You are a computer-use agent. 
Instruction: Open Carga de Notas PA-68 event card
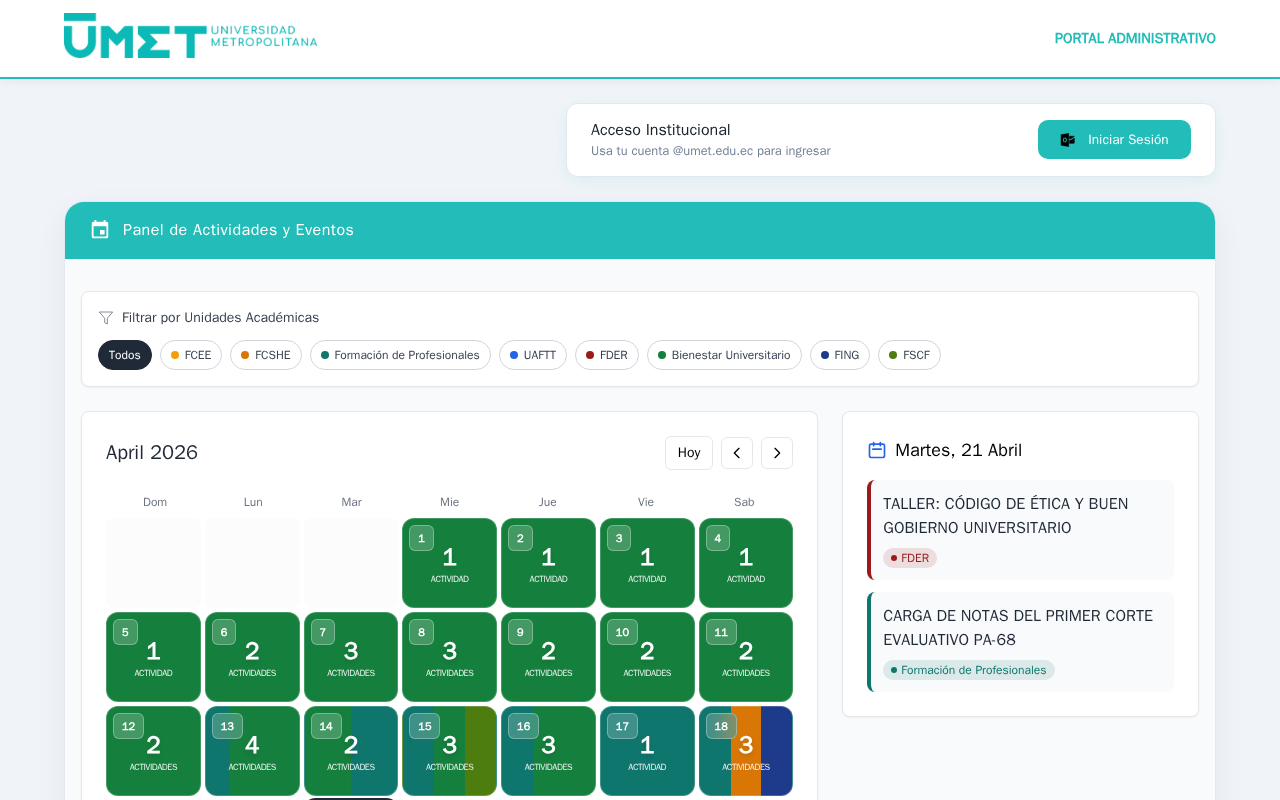pyautogui.click(x=1020, y=628)
